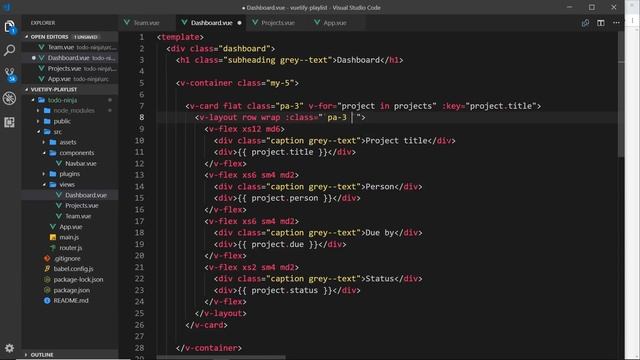Screen dimensions: 640x360
Task: Place cursor on 'project.title' in line 11
Action: click(x=282, y=152)
